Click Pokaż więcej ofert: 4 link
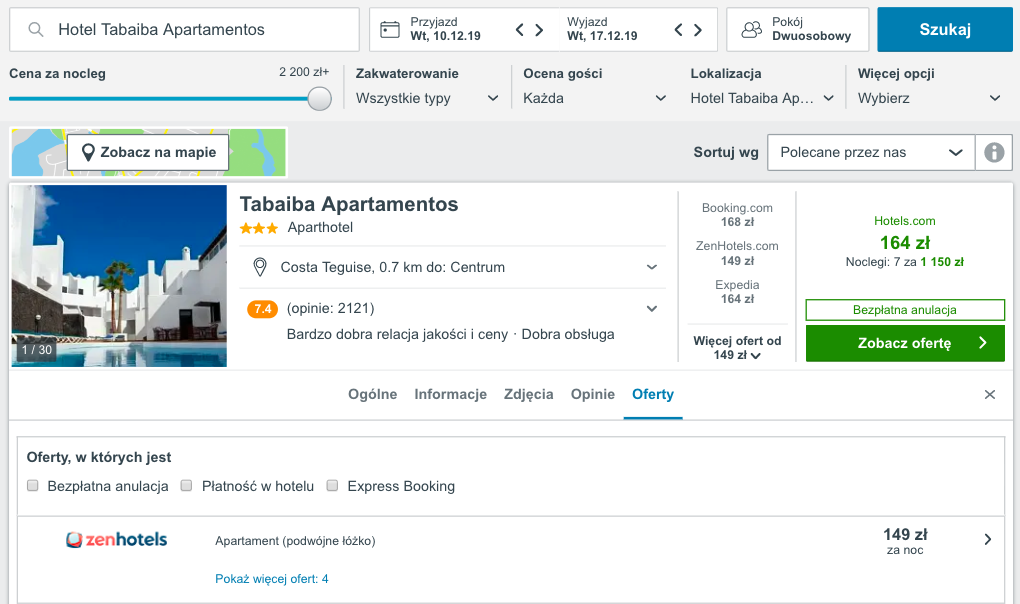Image resolution: width=1020 pixels, height=604 pixels. [x=272, y=579]
